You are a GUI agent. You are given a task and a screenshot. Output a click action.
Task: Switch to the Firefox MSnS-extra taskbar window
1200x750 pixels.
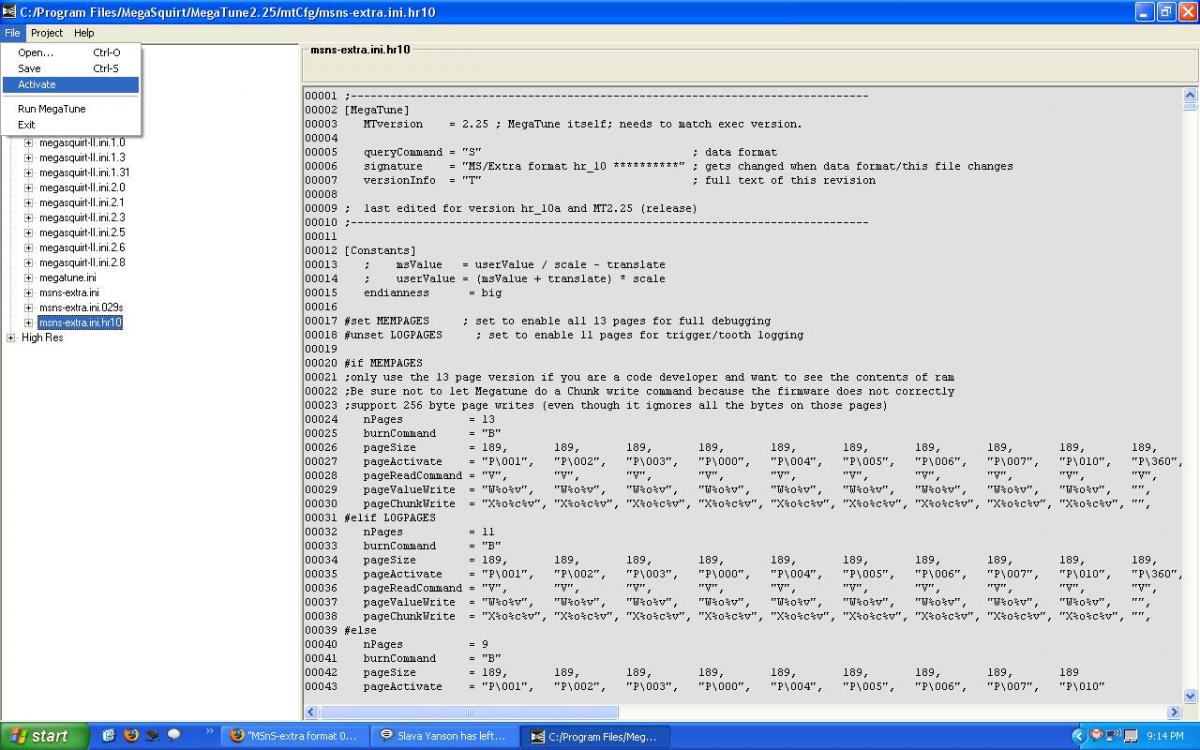click(x=294, y=736)
